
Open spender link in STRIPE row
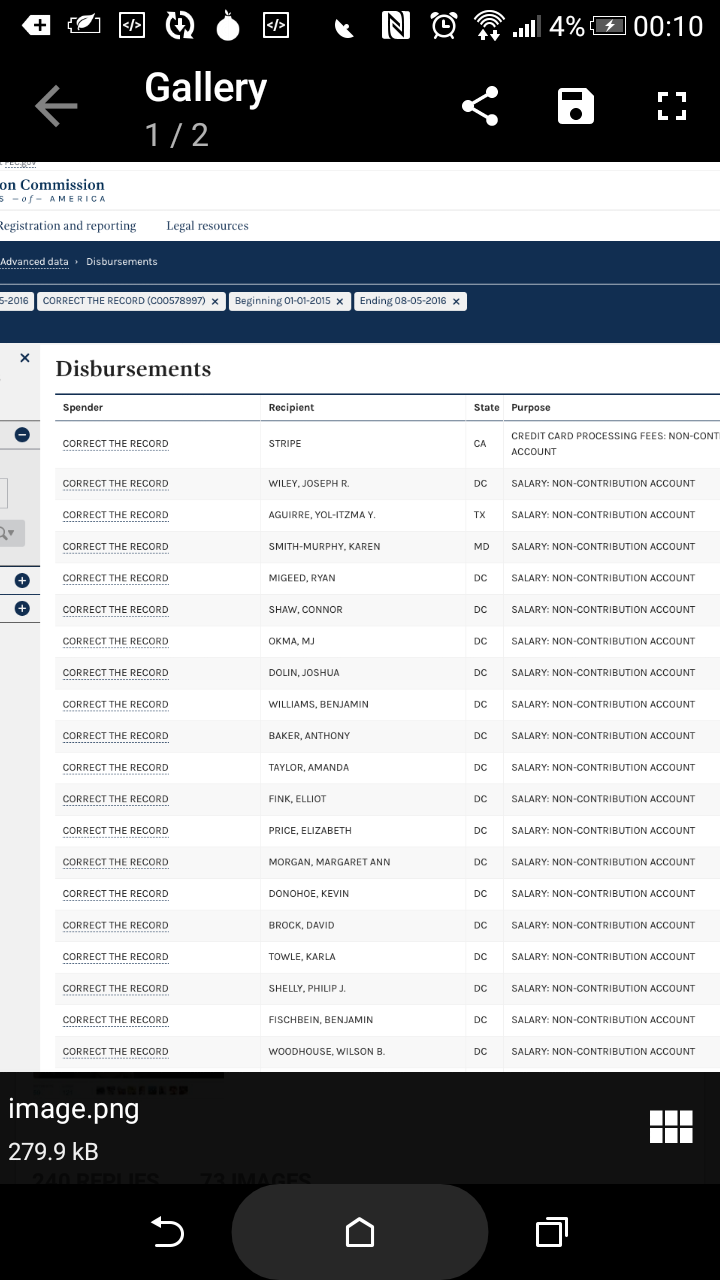(x=115, y=444)
